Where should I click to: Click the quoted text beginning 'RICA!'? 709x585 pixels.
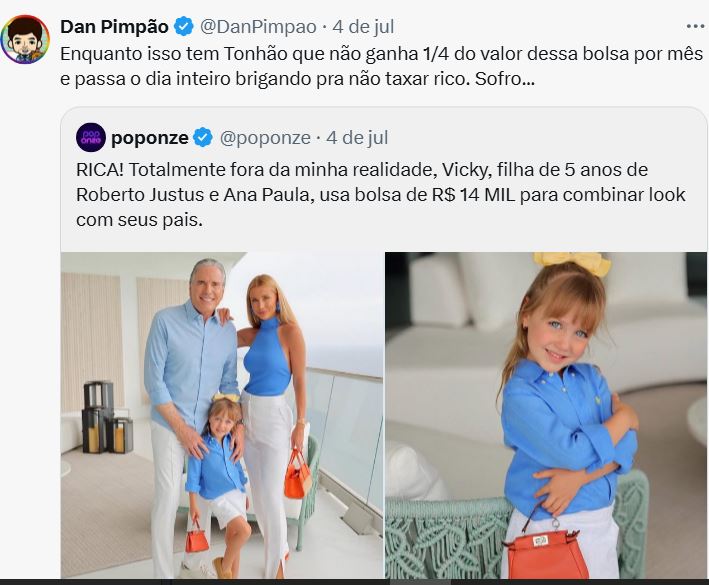point(370,170)
